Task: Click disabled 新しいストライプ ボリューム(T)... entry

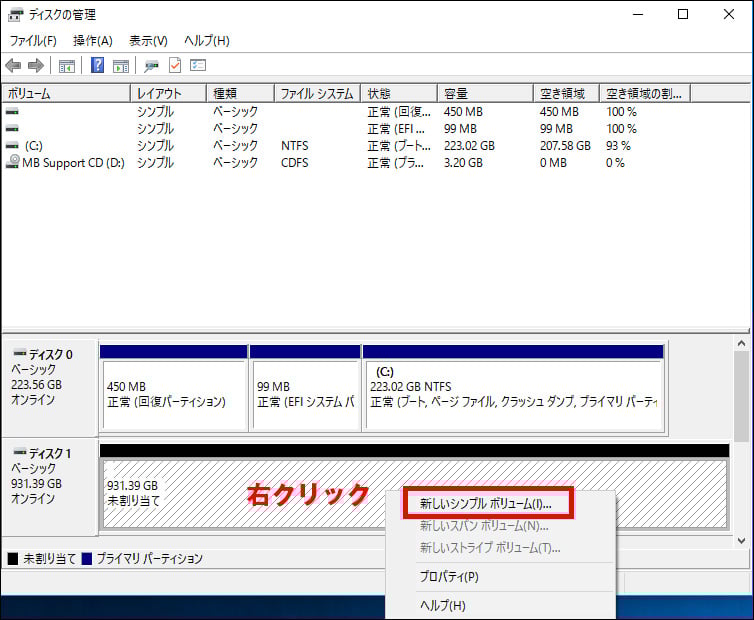Action: 490,547
